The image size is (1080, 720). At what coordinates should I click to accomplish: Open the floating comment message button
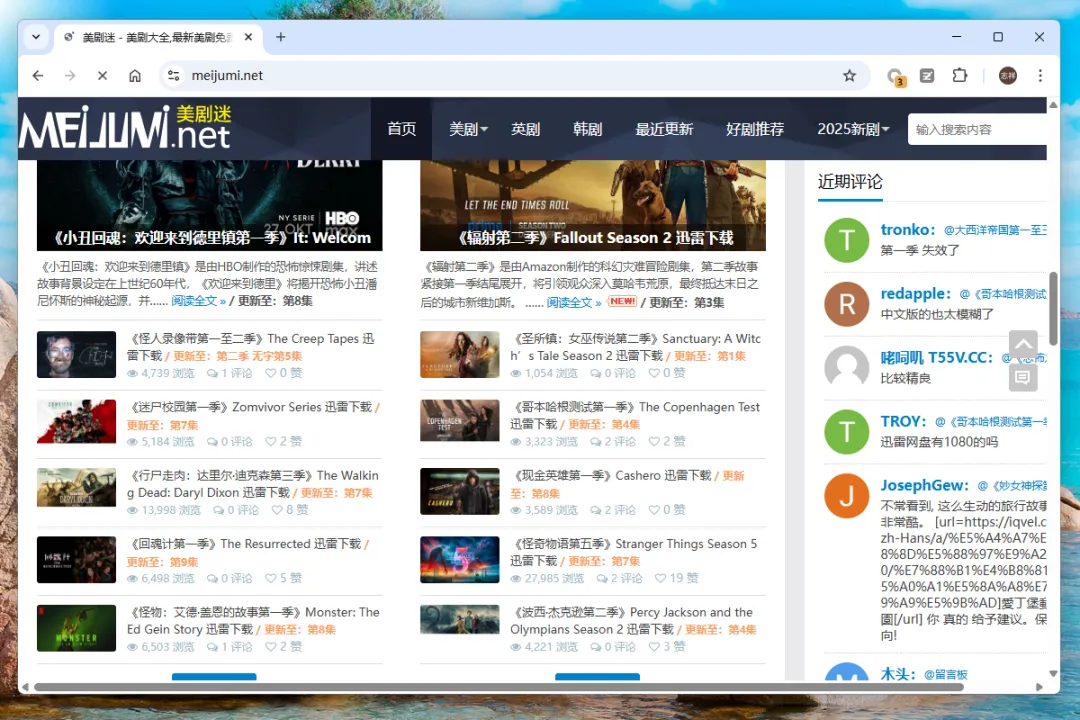coord(1023,377)
